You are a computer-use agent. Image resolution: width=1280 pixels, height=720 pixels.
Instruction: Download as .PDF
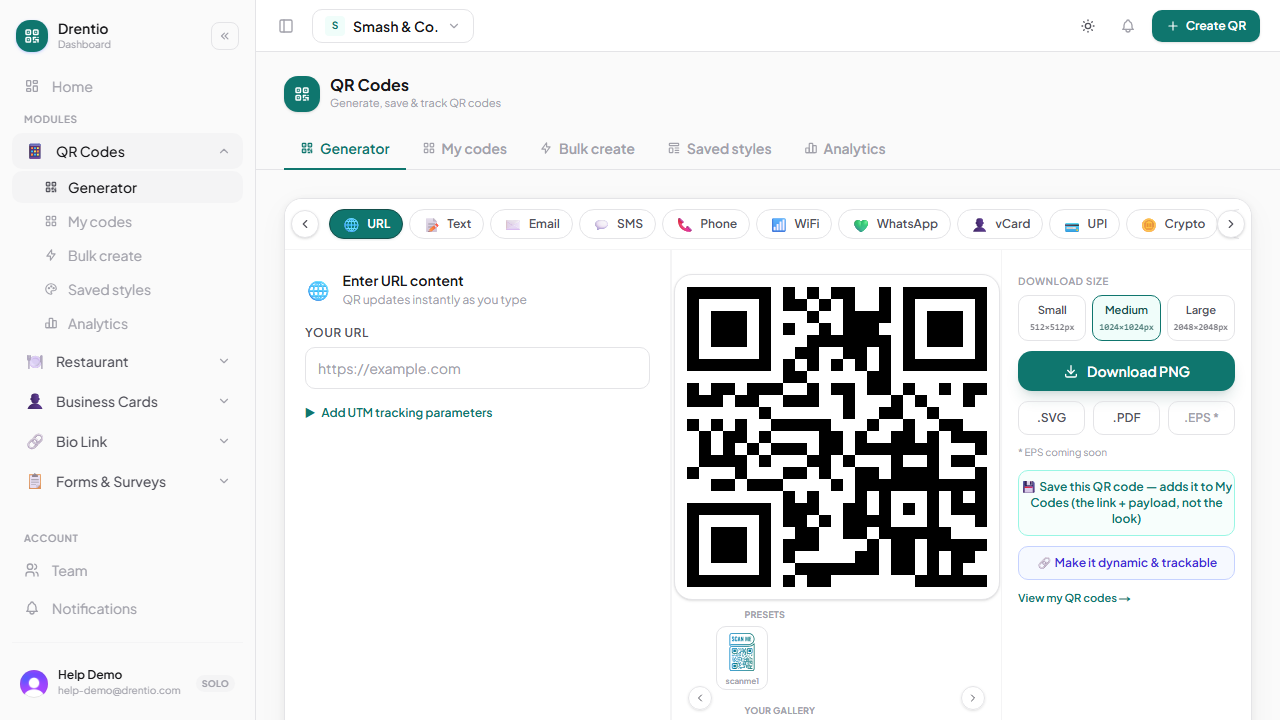click(1126, 418)
